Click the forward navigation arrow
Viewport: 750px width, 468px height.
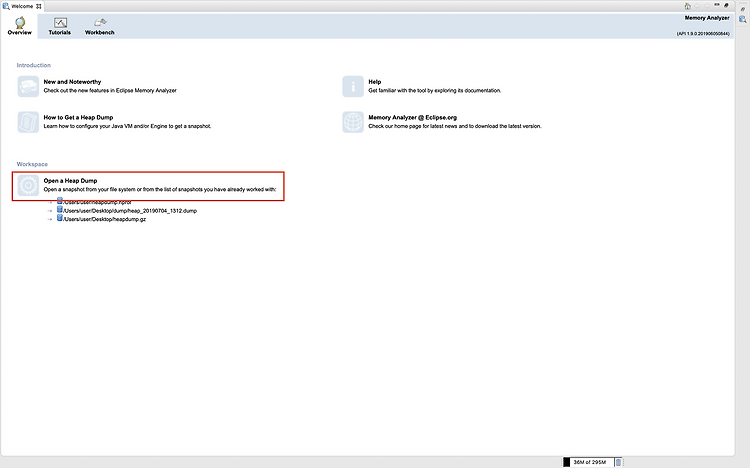(707, 6)
